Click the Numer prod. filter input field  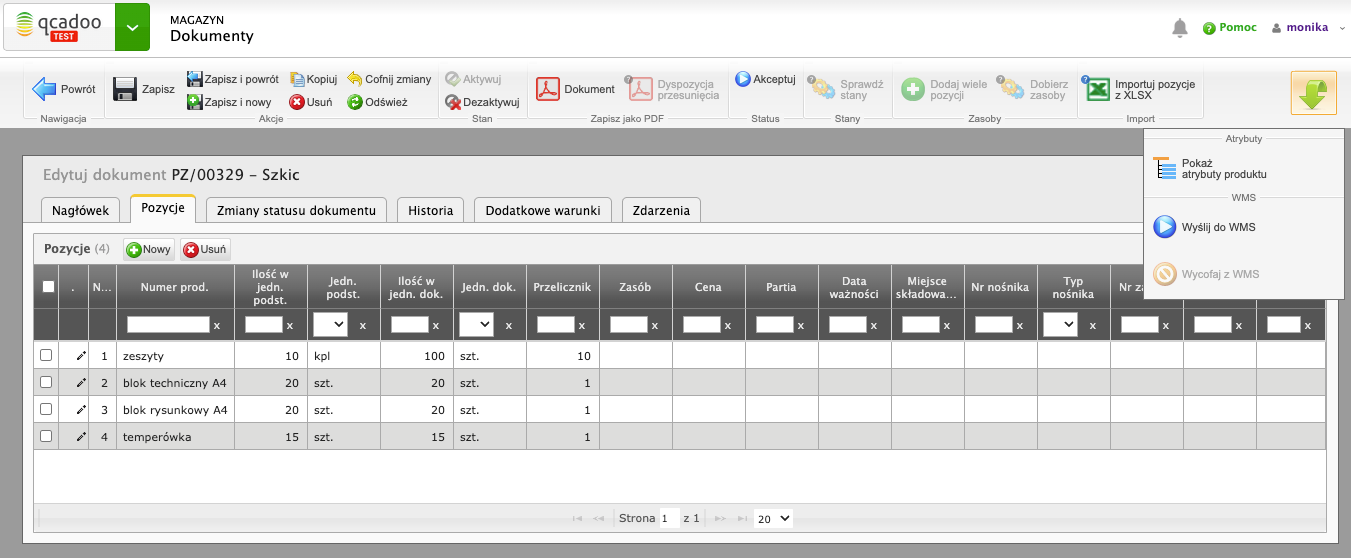tap(168, 324)
